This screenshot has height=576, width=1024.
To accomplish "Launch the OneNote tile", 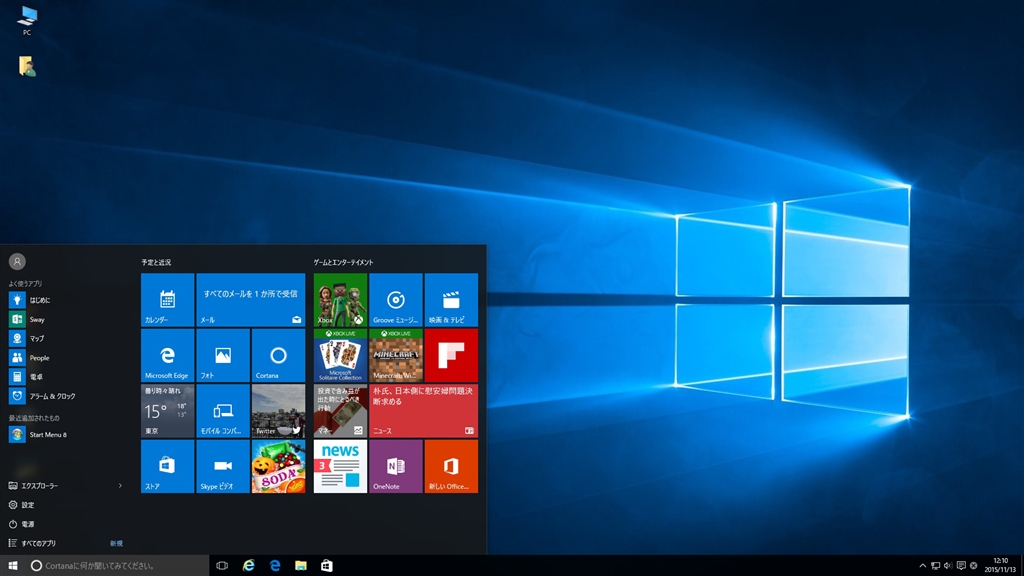I will [395, 466].
